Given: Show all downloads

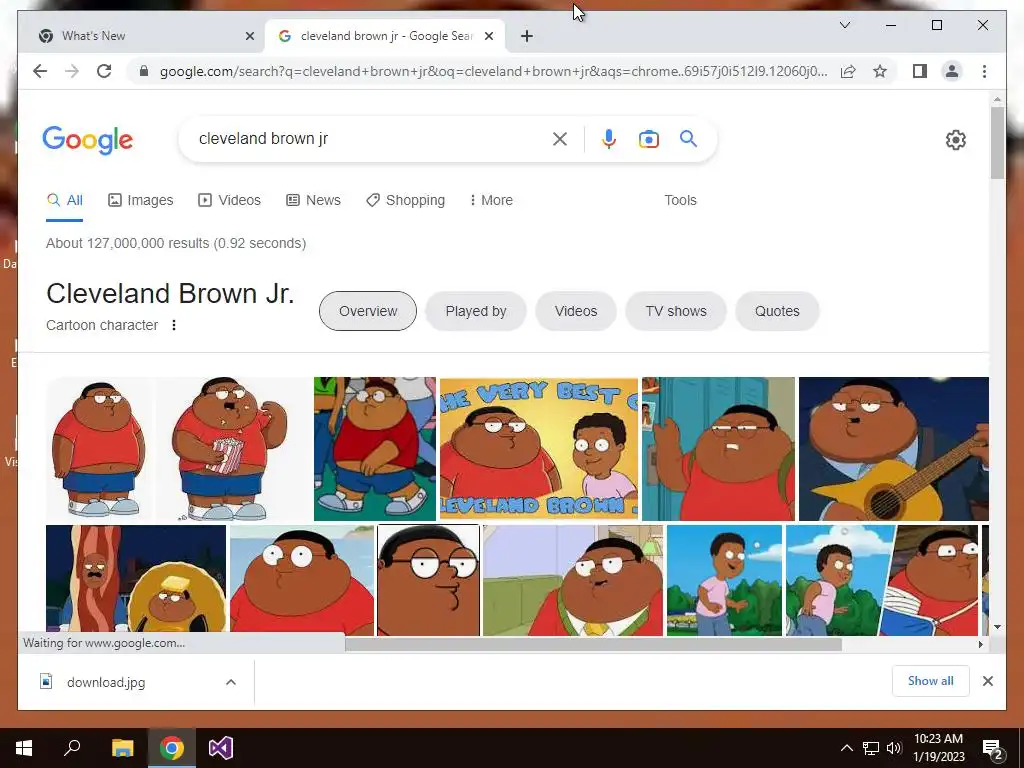Looking at the screenshot, I should pyautogui.click(x=930, y=681).
